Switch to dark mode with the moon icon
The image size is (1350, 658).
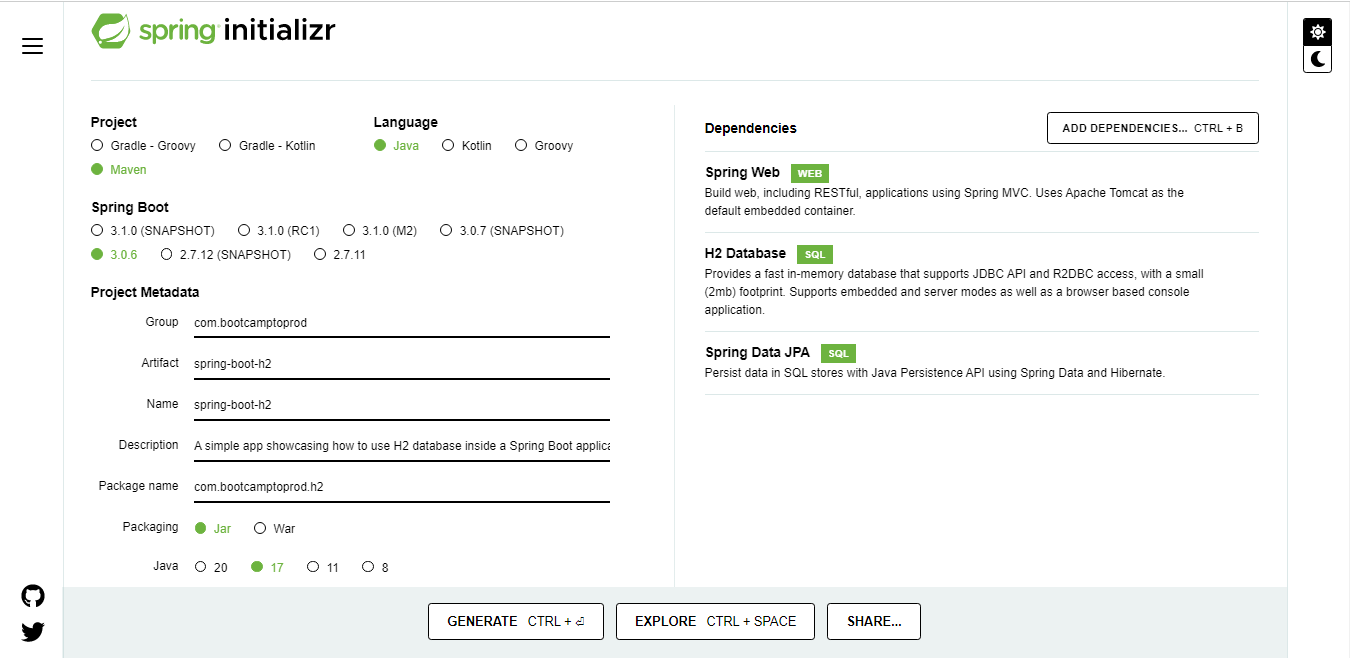point(1317,59)
